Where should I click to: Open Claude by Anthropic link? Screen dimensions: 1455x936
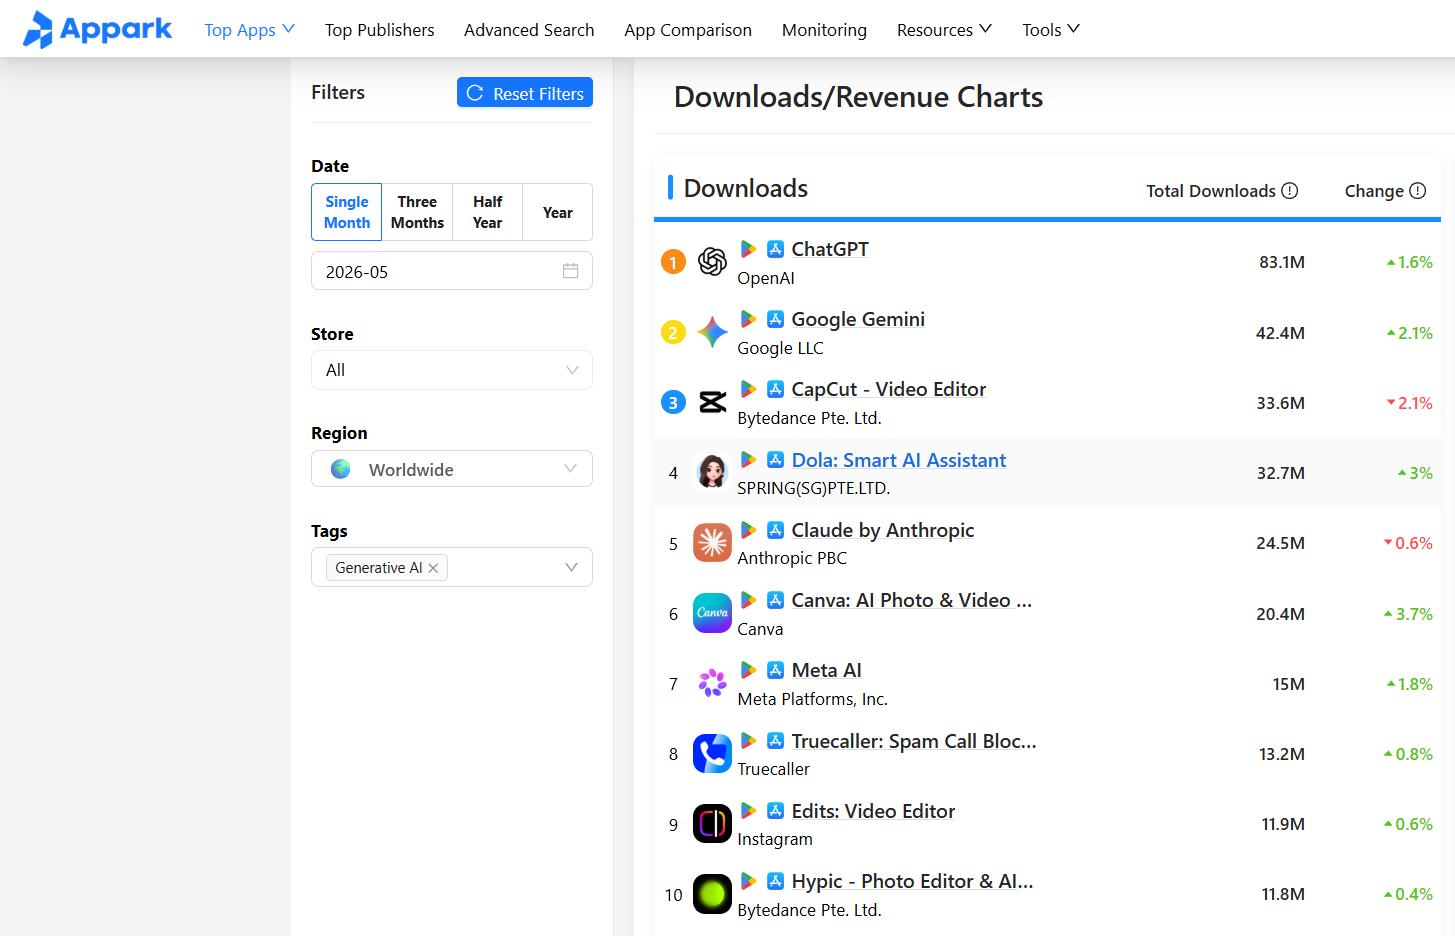coord(883,530)
